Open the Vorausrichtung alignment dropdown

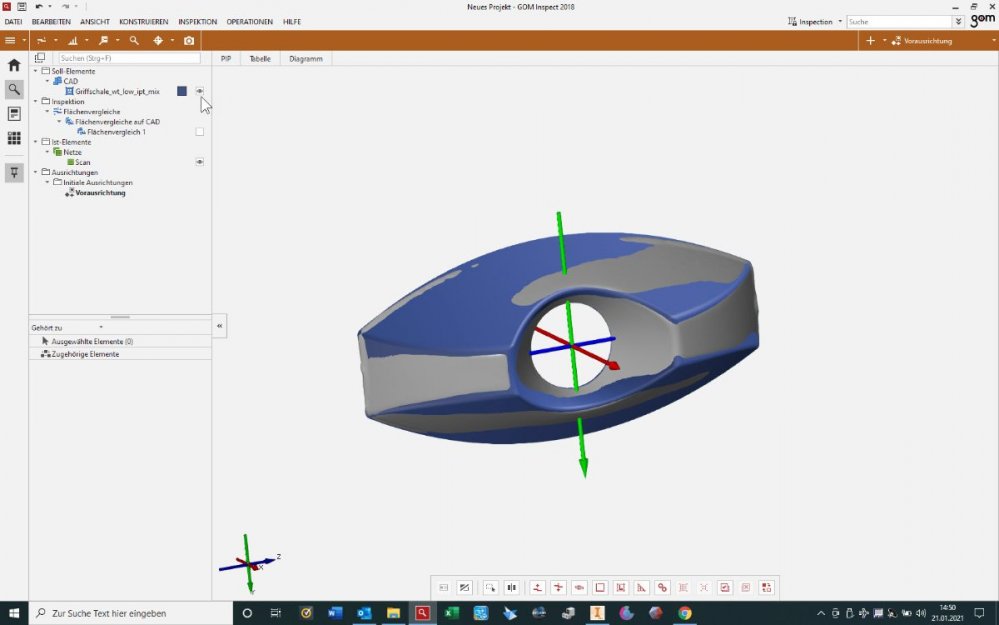925,41
